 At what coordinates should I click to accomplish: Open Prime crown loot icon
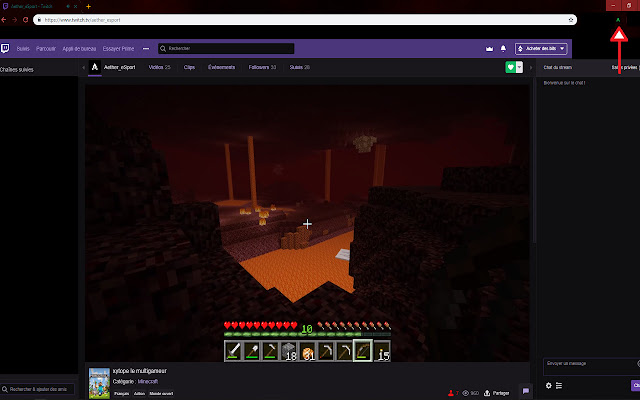pyautogui.click(x=489, y=49)
